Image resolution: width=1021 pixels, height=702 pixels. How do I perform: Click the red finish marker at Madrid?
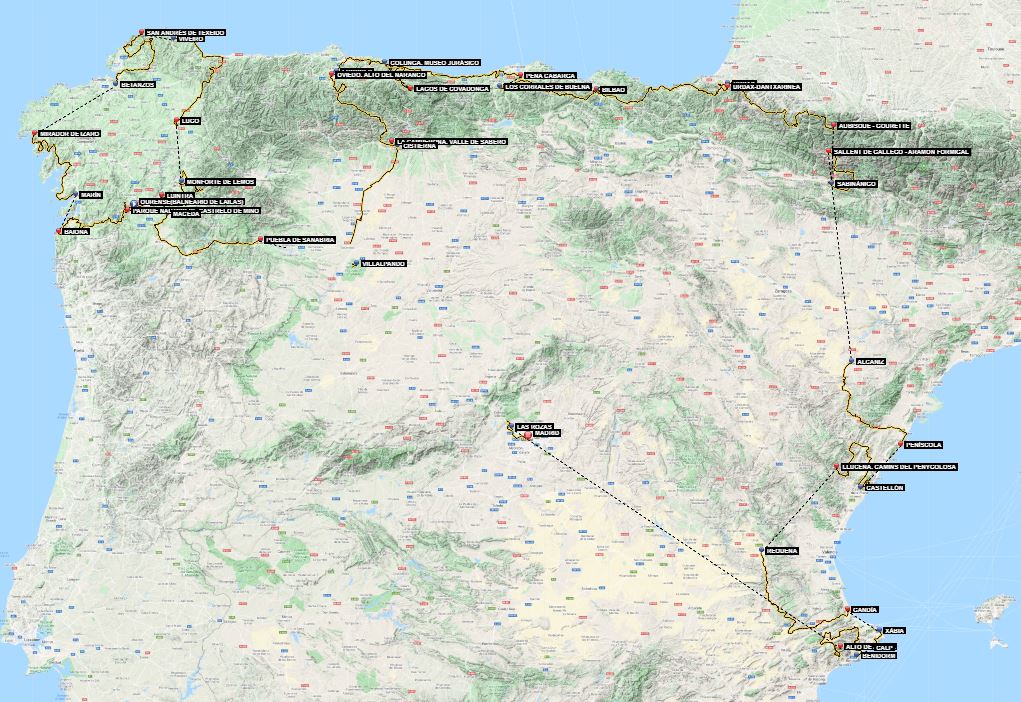click(x=528, y=434)
